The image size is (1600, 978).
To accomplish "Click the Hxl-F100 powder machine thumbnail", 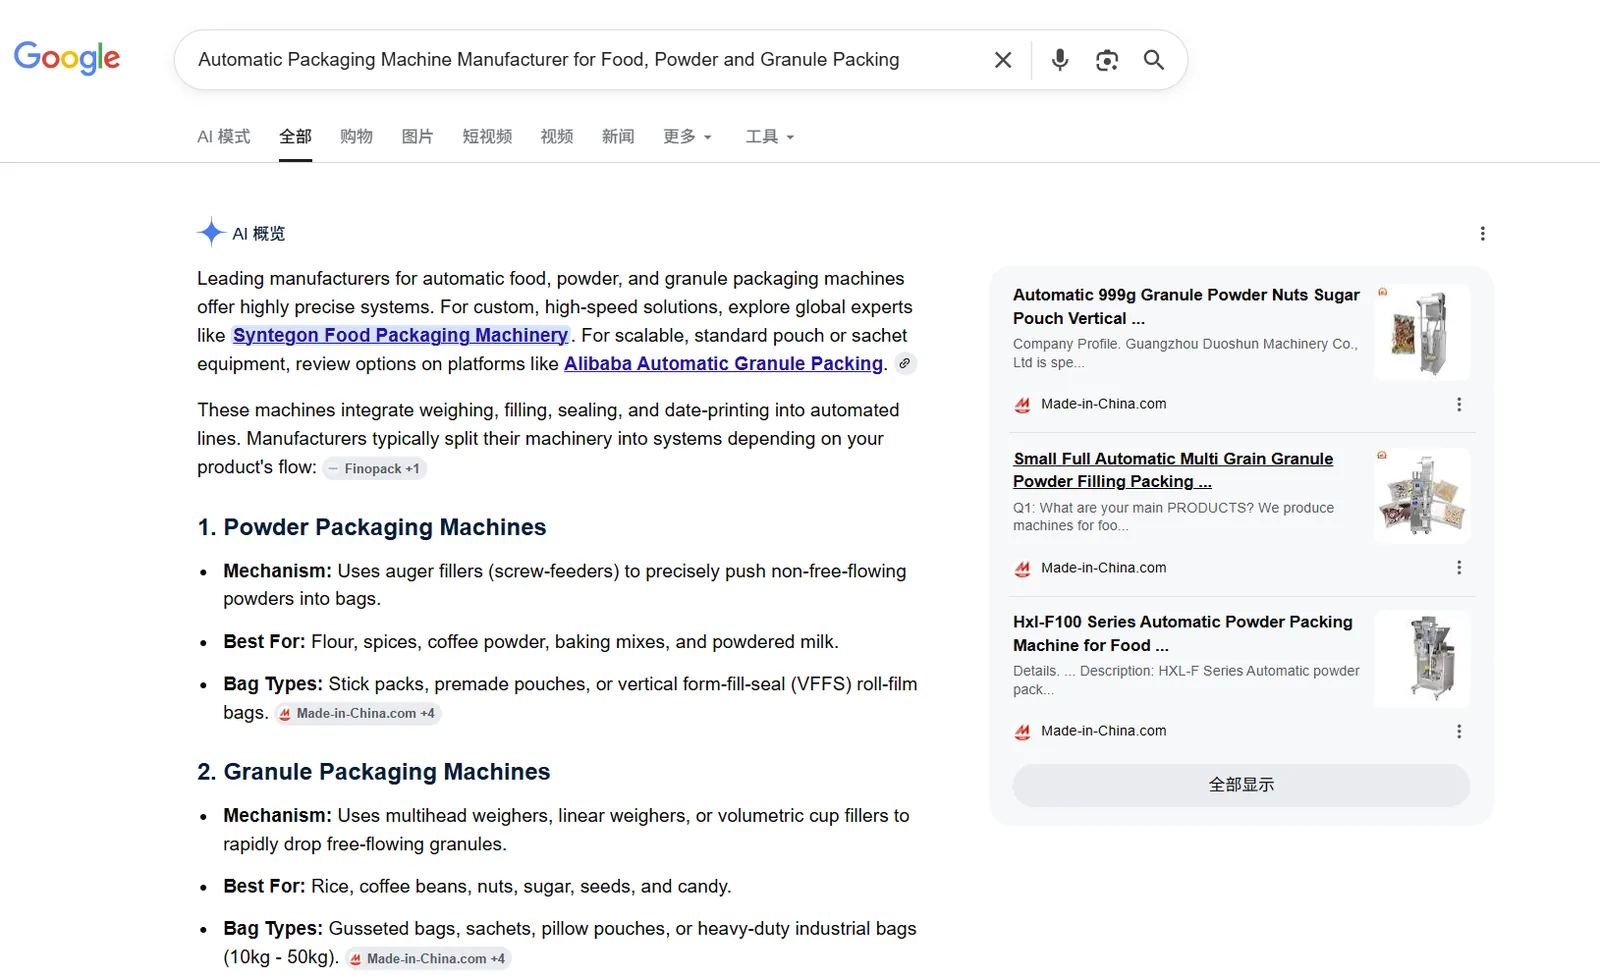I will coord(1422,659).
